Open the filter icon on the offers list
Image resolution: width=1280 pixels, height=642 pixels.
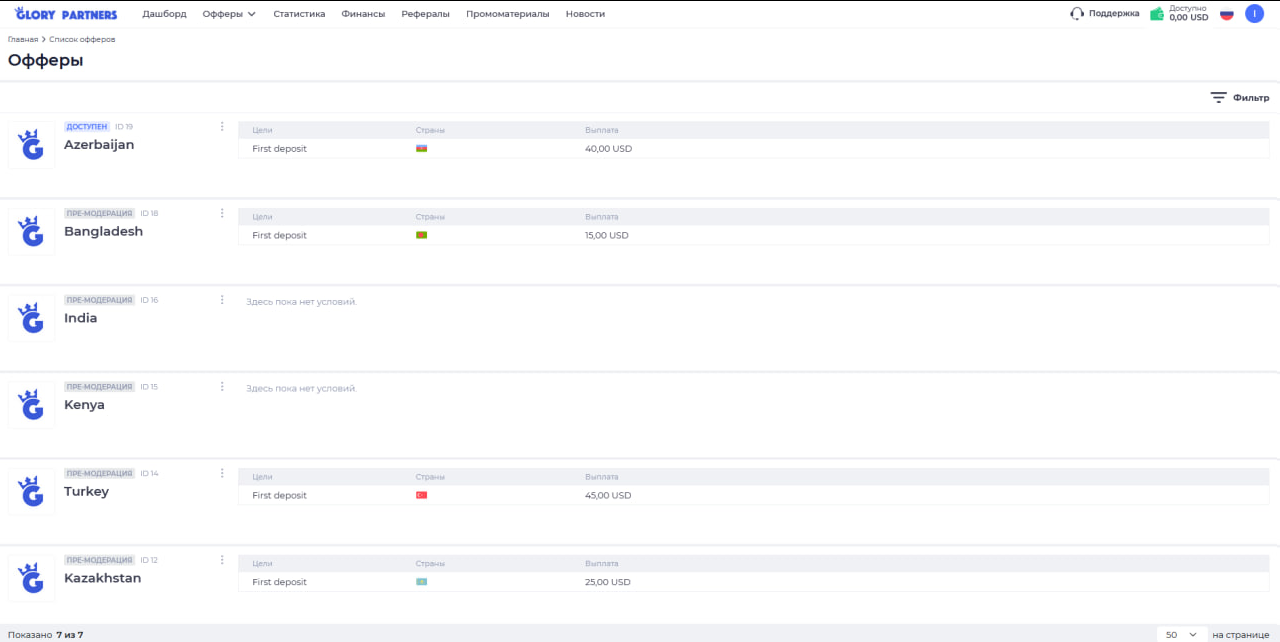click(1218, 97)
